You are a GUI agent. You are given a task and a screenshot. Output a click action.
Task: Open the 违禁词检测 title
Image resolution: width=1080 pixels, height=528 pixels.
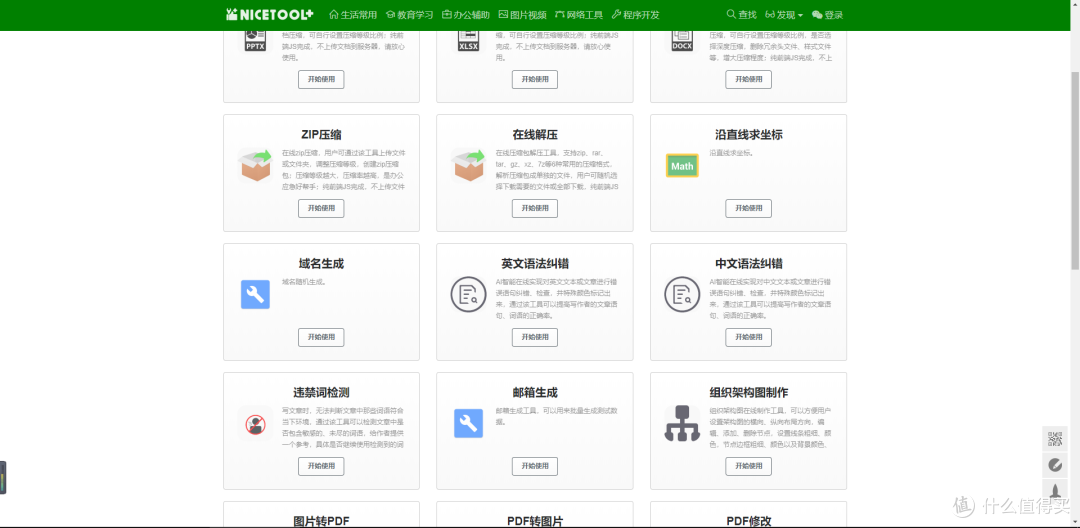pyautogui.click(x=321, y=393)
